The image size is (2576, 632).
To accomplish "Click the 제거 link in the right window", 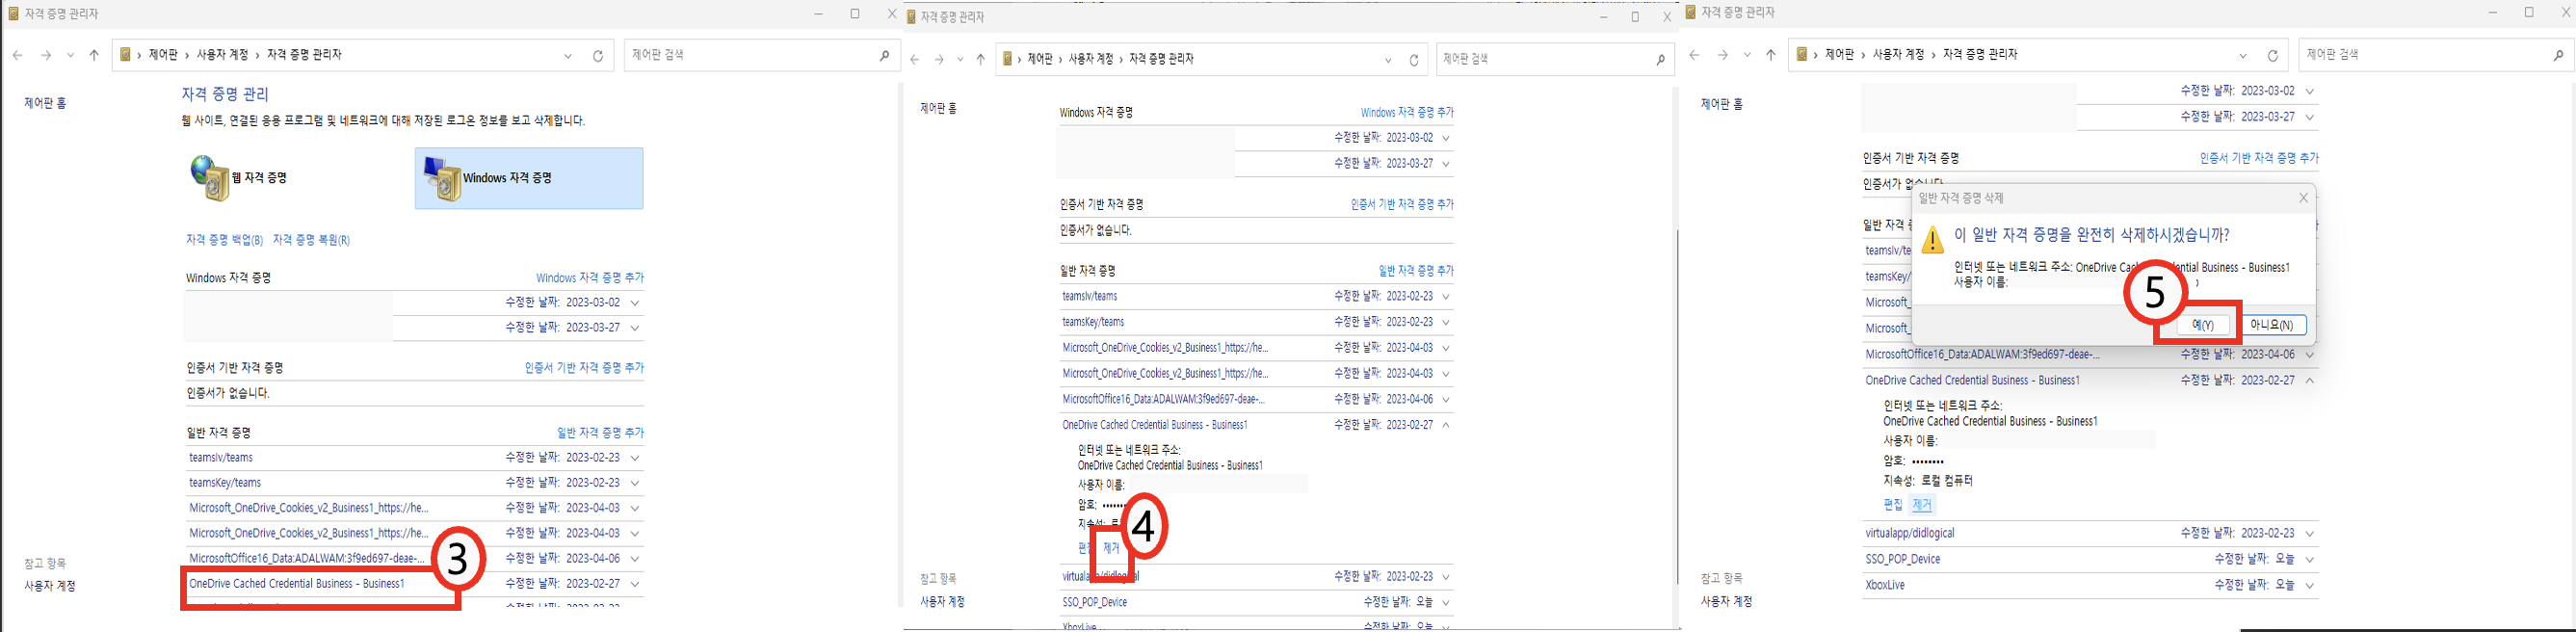I will point(1922,505).
